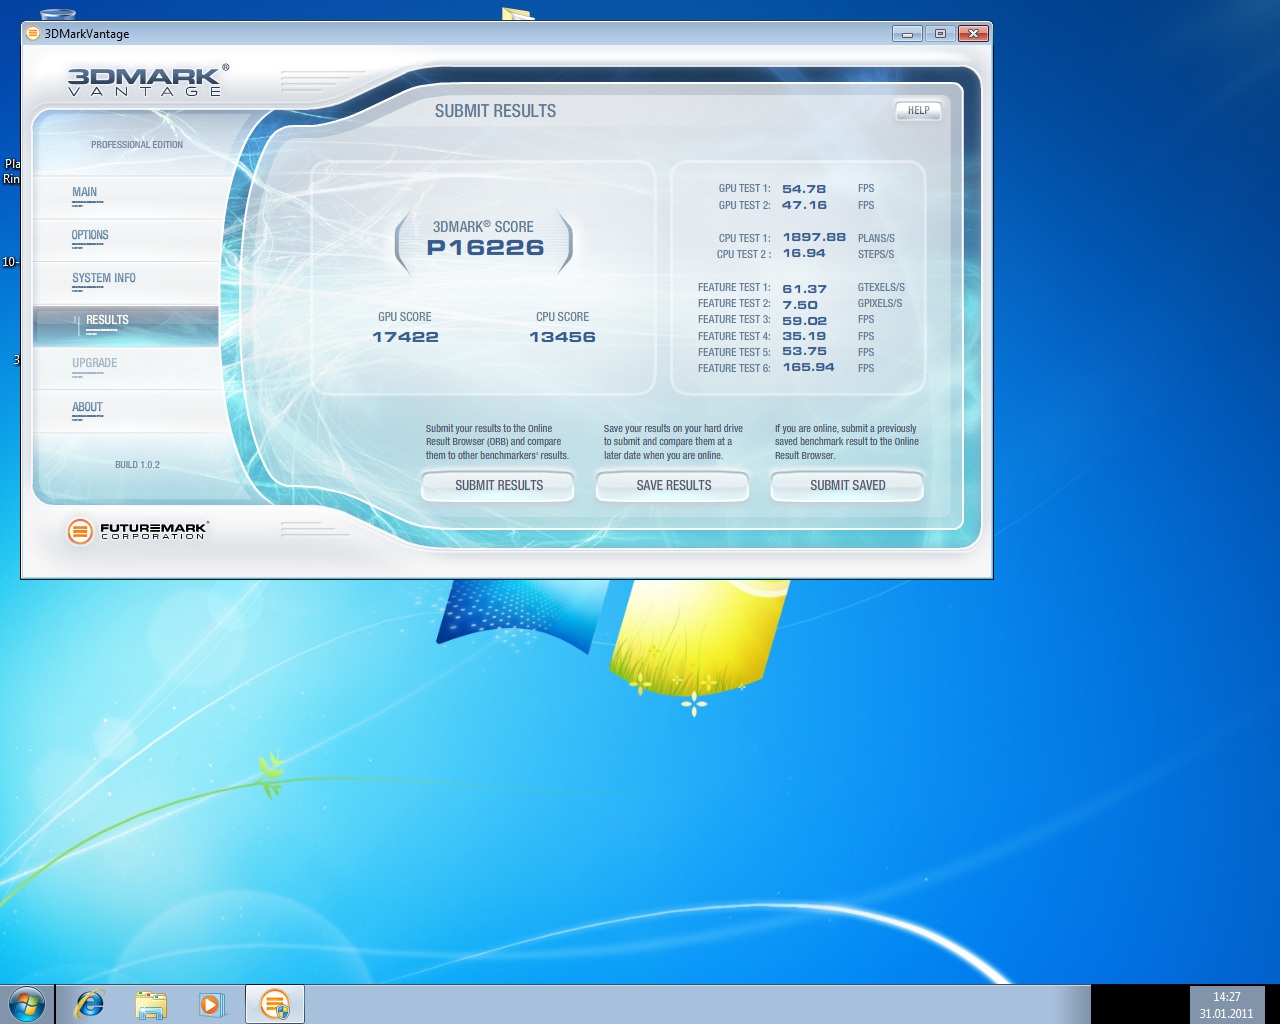Click the 3DMark Vantage logo

point(148,80)
